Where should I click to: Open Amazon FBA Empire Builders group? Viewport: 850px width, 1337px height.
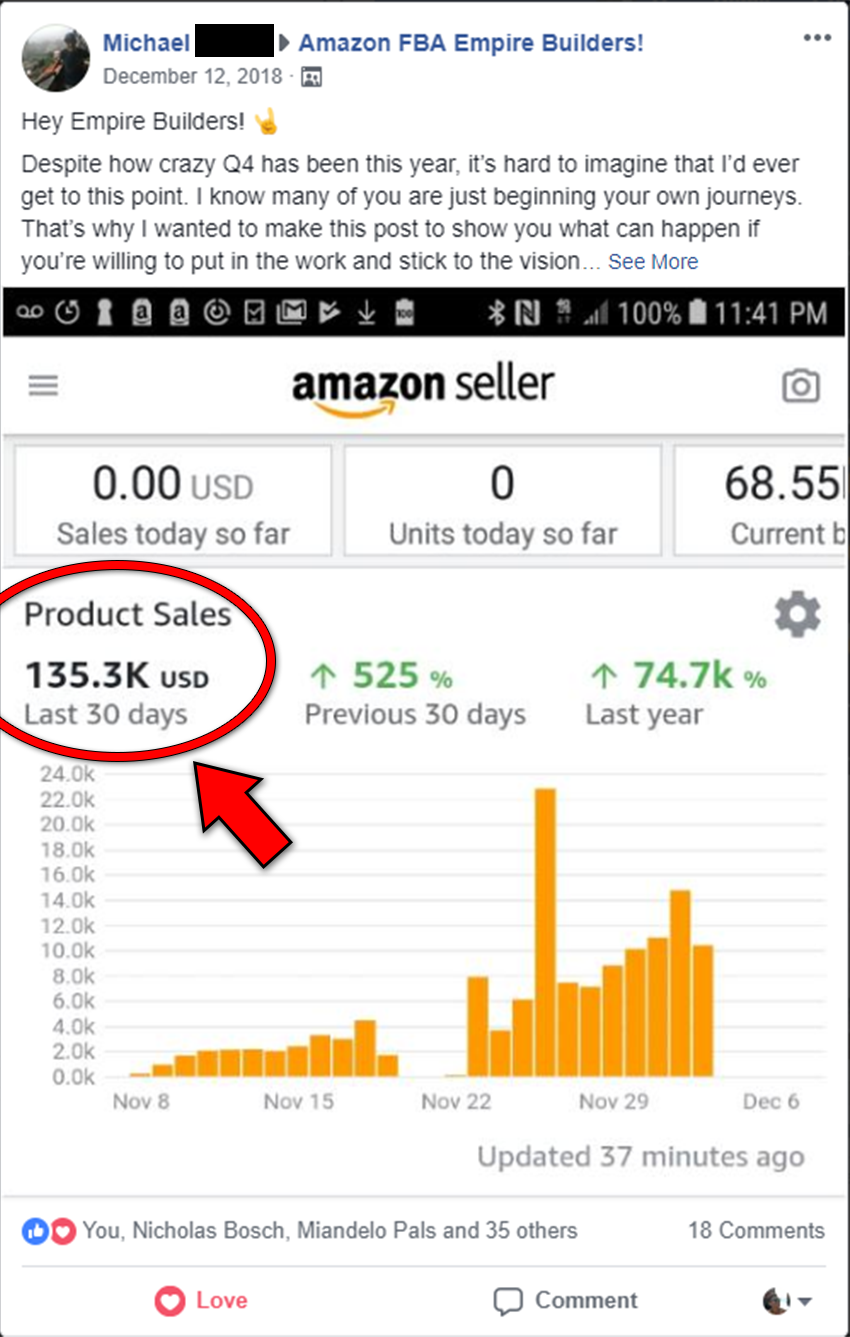471,43
